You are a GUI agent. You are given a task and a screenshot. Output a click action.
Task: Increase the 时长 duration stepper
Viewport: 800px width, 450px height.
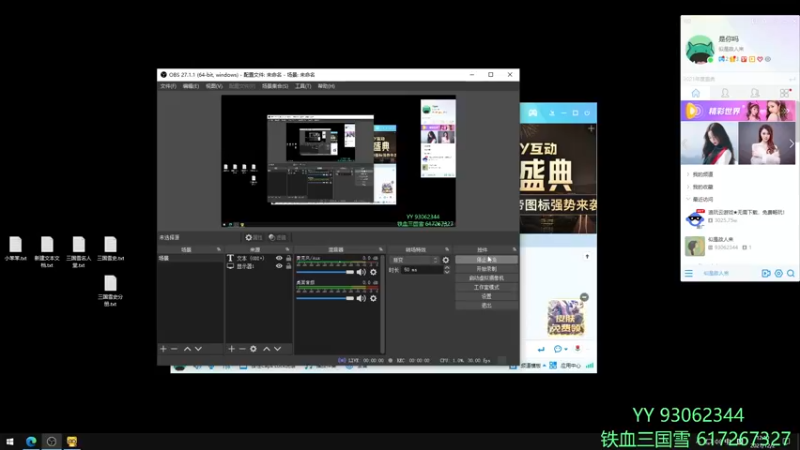(x=447, y=267)
